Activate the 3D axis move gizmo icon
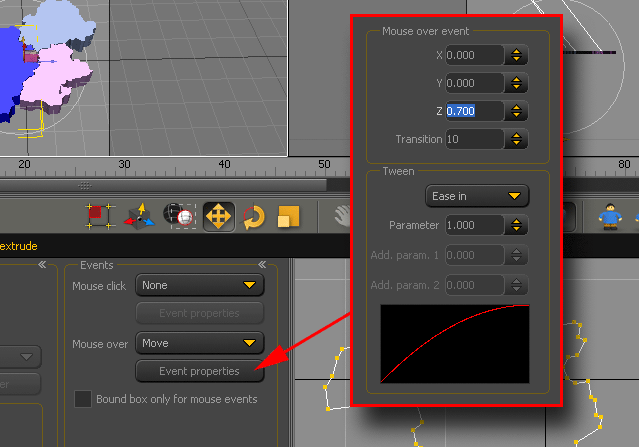Image resolution: width=639 pixels, height=447 pixels. coord(139,216)
